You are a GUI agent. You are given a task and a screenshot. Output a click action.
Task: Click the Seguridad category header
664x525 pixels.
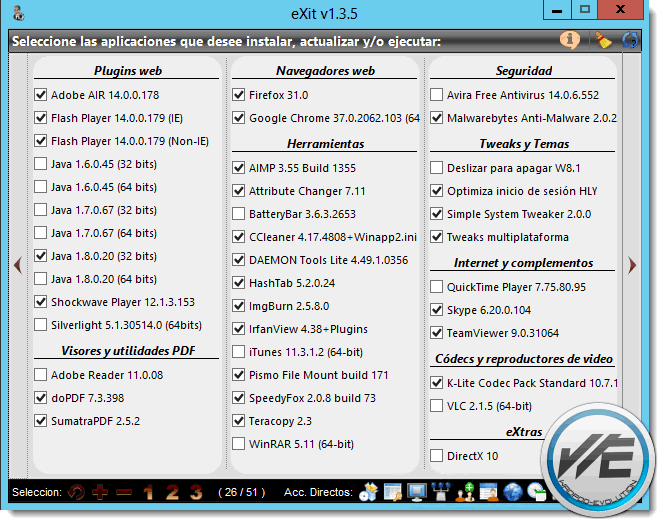[x=524, y=70]
